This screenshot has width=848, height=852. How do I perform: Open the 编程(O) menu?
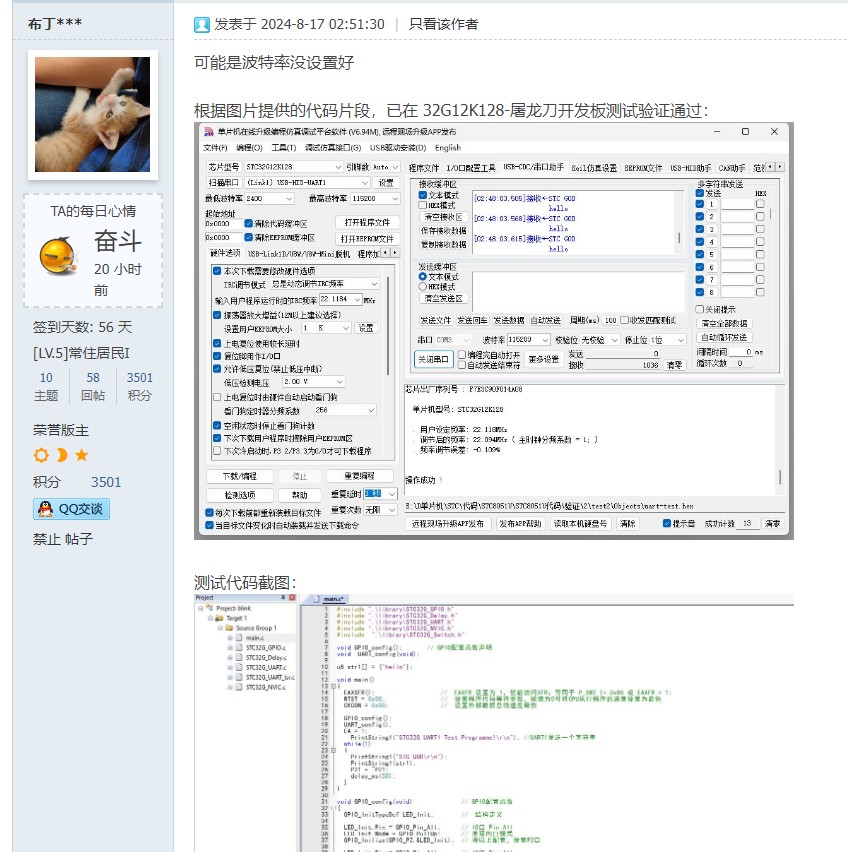coord(249,148)
